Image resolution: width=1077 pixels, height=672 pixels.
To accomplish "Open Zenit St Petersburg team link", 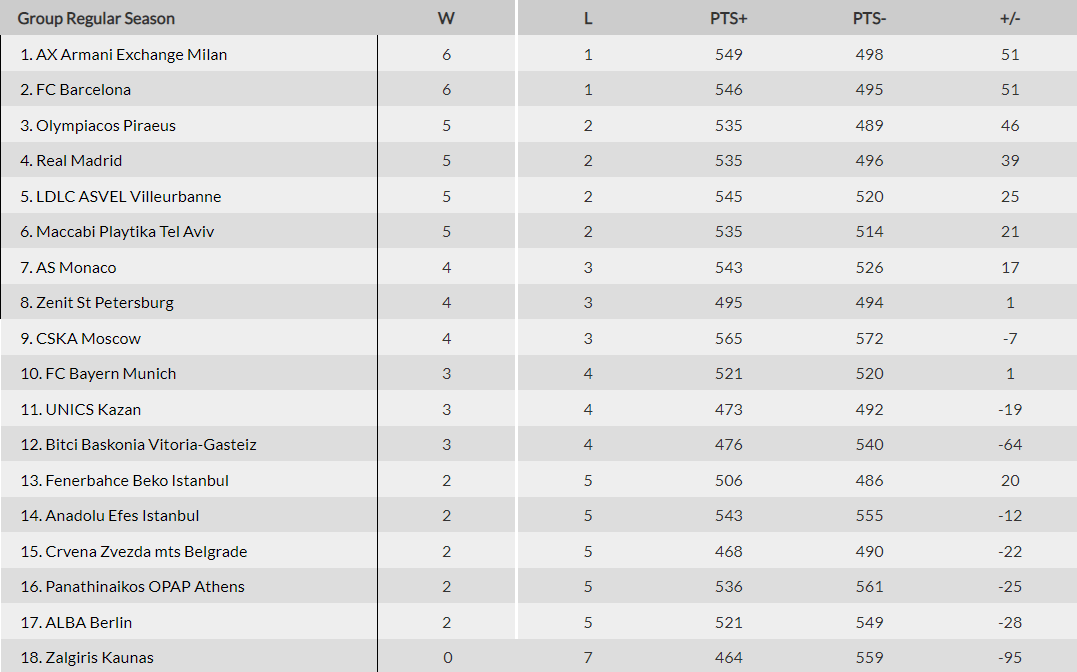I will tap(105, 302).
